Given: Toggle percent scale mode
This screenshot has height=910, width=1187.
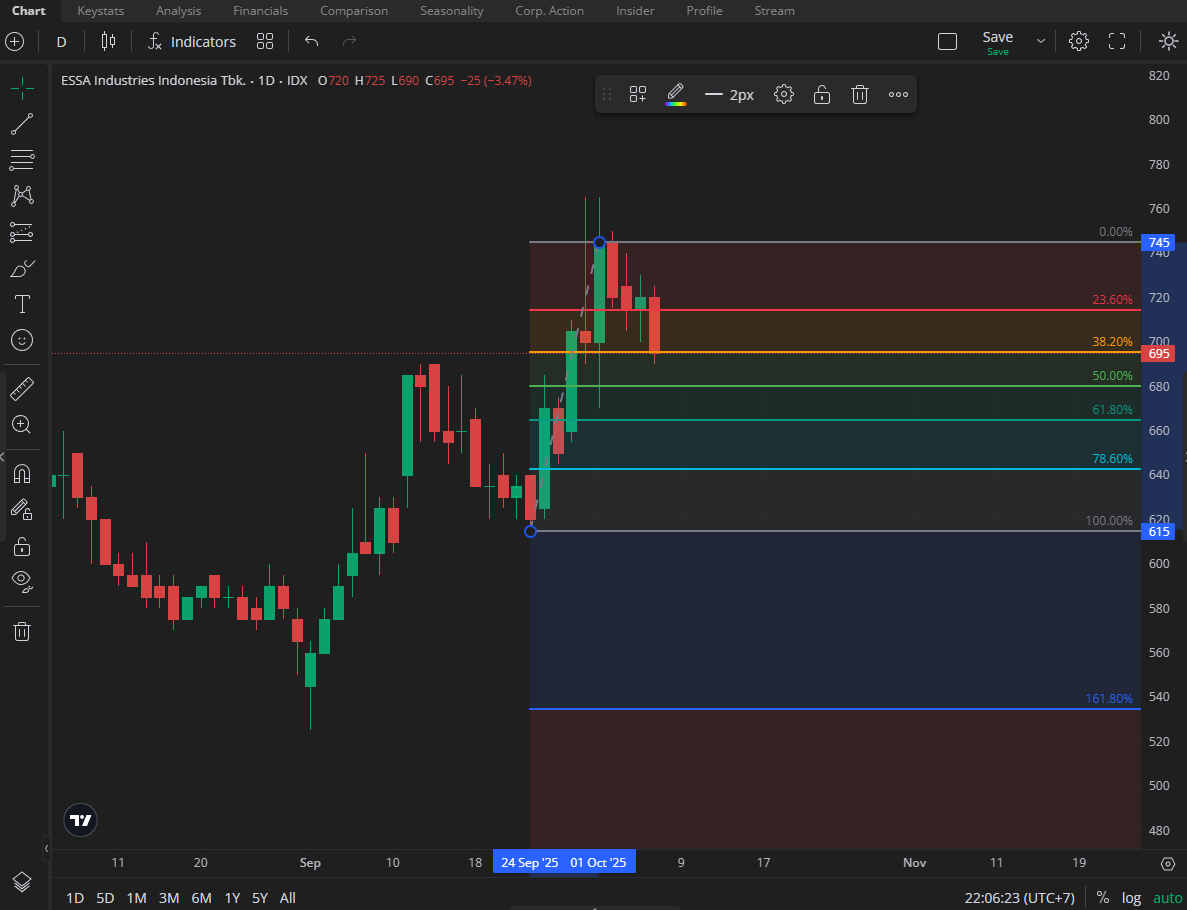Looking at the screenshot, I should click(x=1102, y=898).
